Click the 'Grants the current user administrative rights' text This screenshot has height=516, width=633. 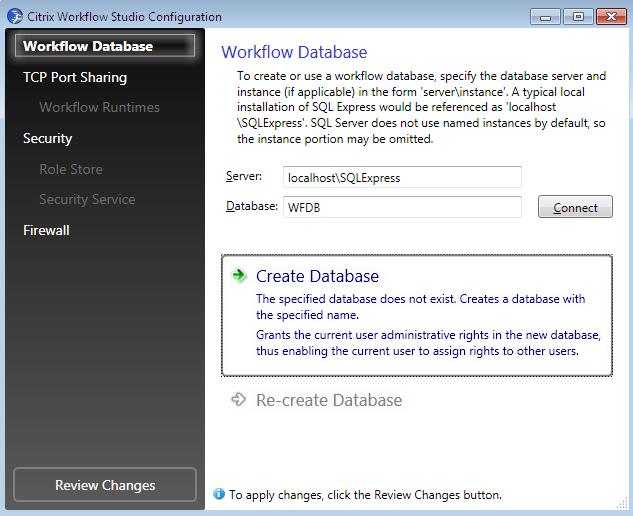click(x=428, y=343)
